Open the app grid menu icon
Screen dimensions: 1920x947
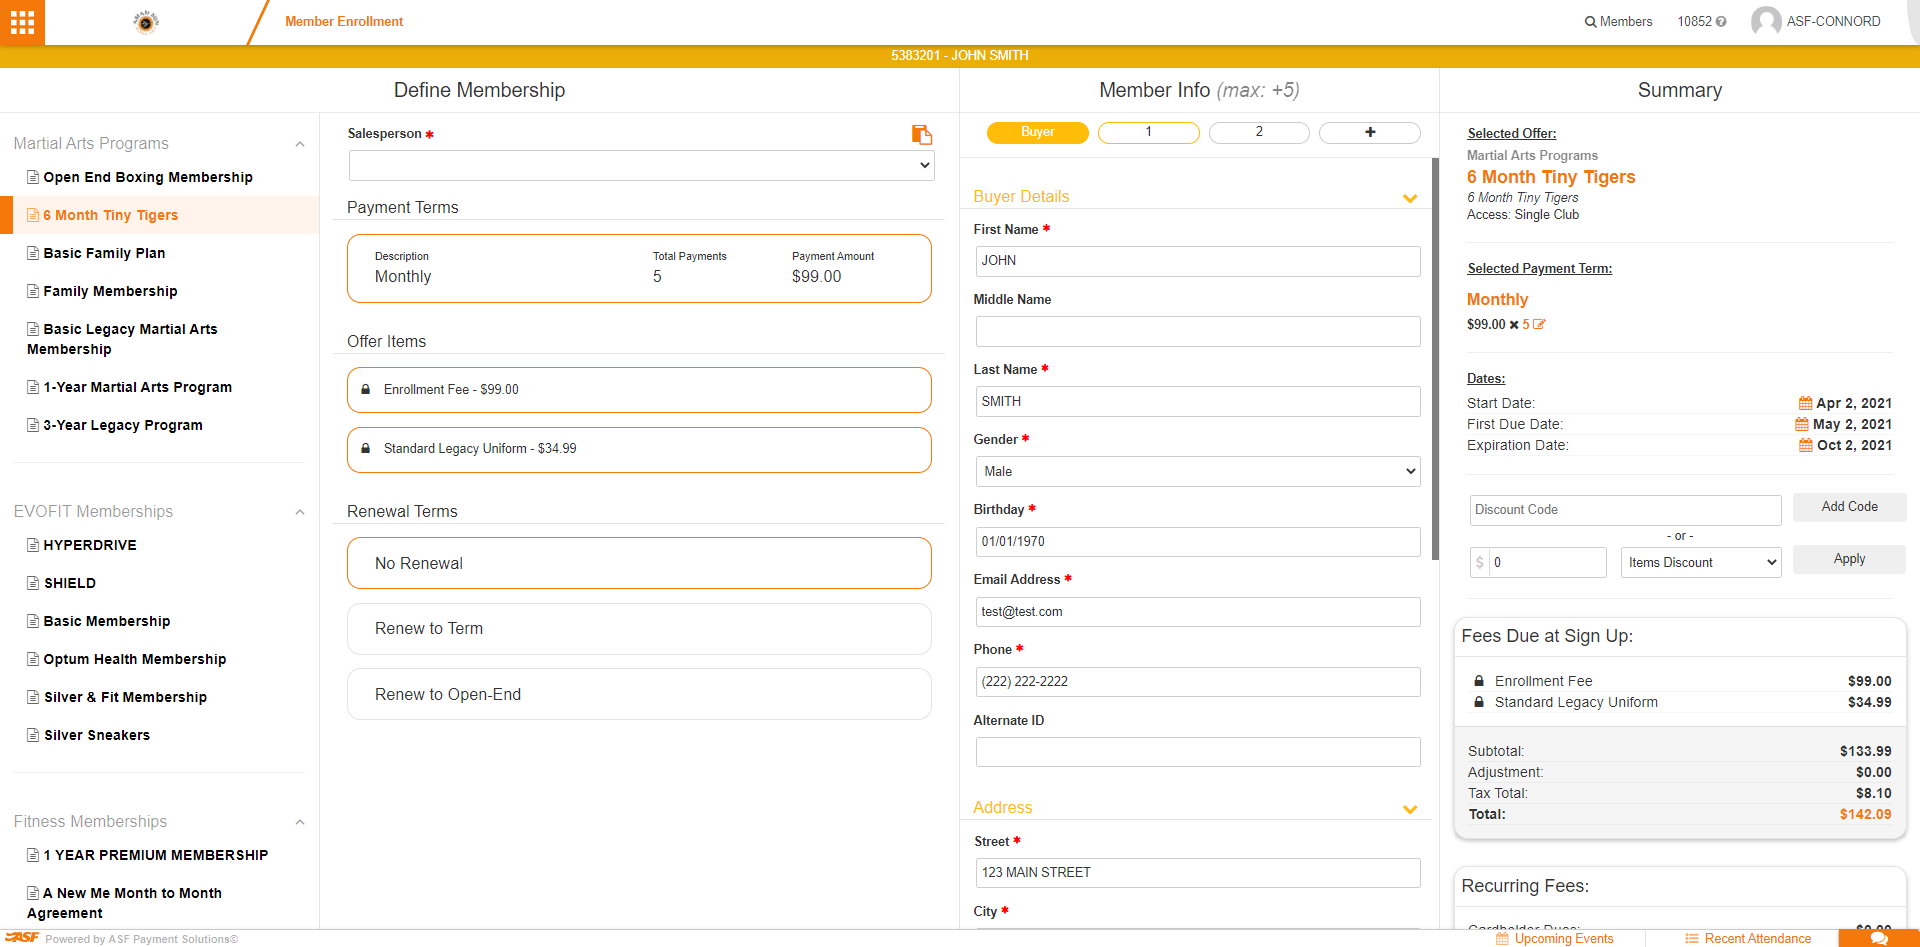[x=22, y=22]
